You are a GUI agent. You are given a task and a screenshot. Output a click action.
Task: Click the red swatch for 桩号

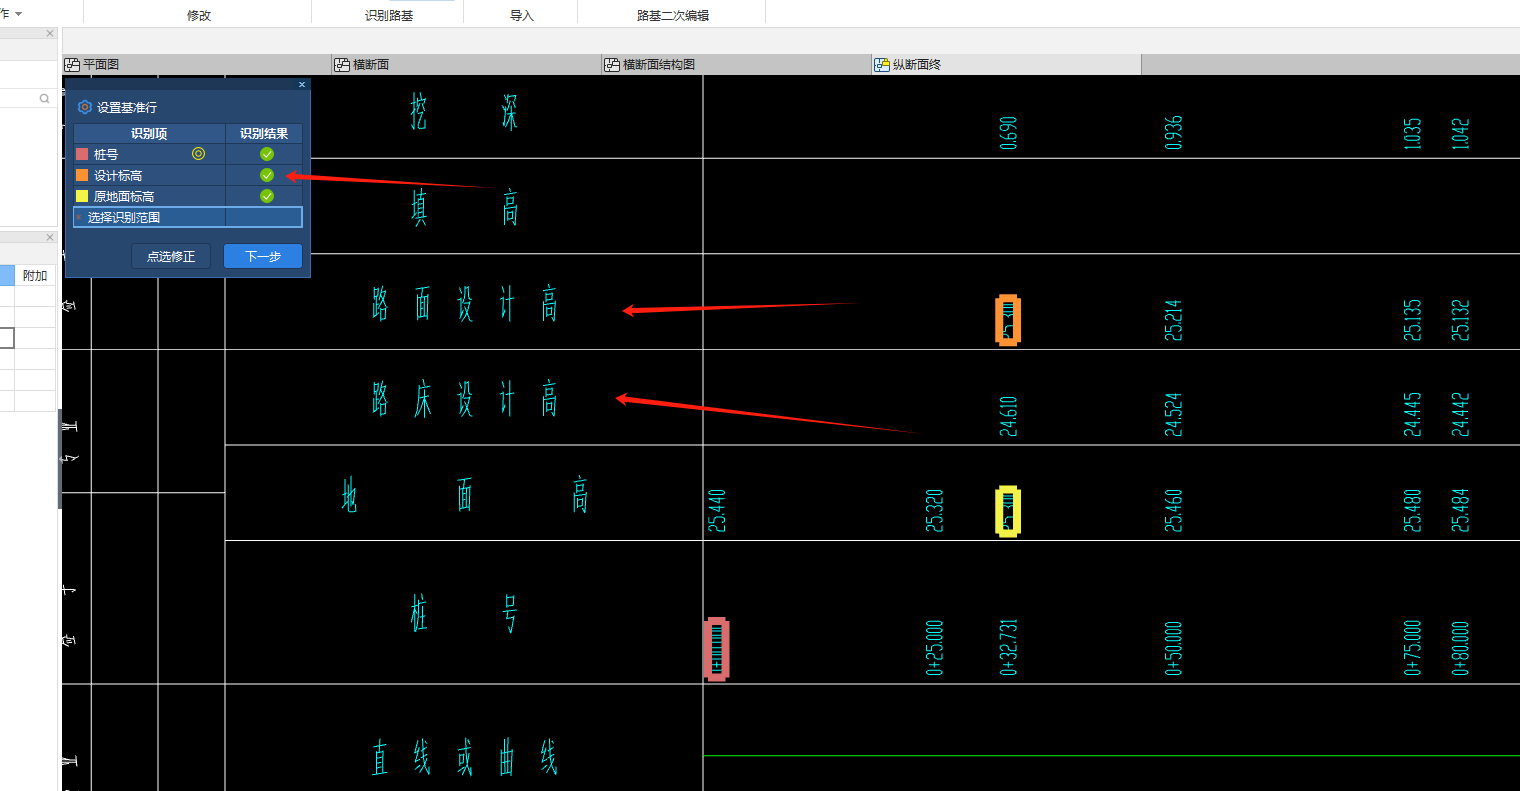tap(82, 154)
